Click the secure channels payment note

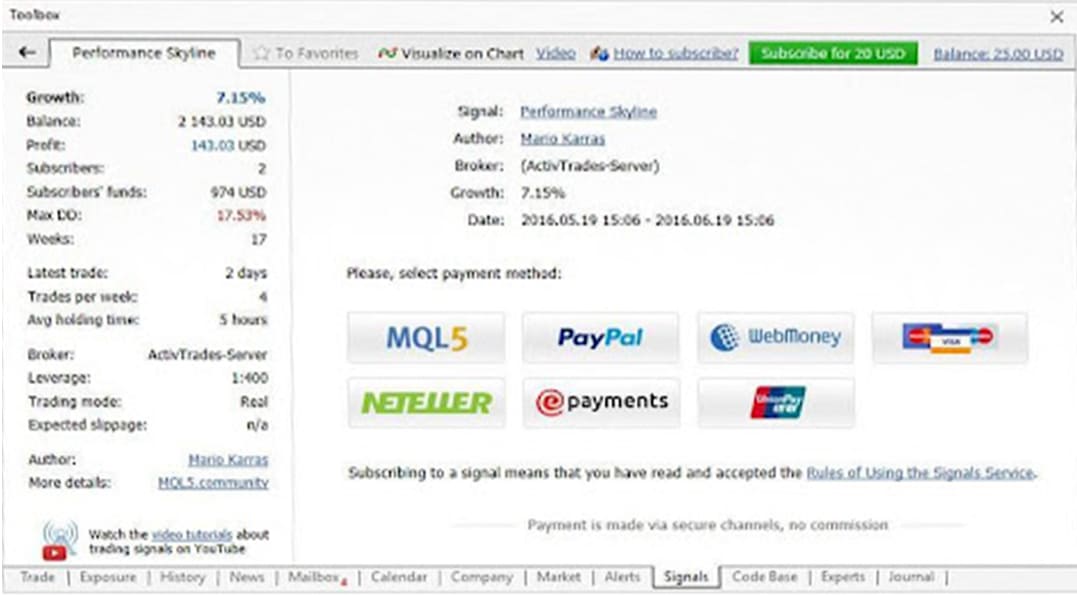click(x=707, y=525)
